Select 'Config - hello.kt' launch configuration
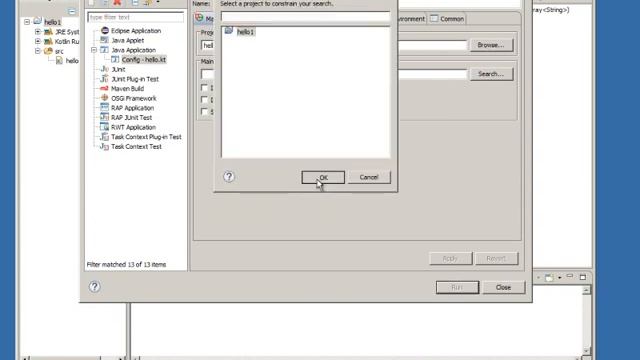The width and height of the screenshot is (640, 360). (144, 60)
